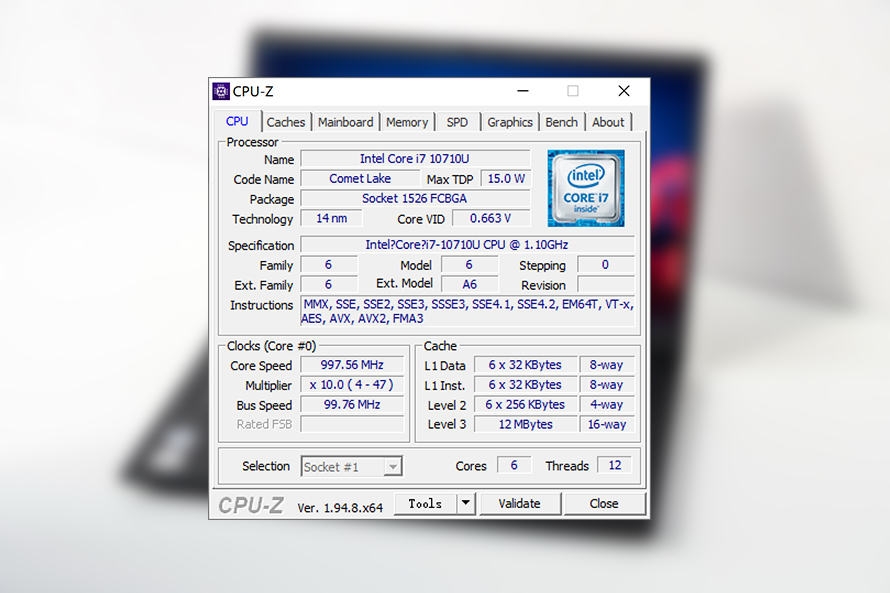Show the Graphics tab
Image resolution: width=890 pixels, height=593 pixels.
tap(510, 122)
